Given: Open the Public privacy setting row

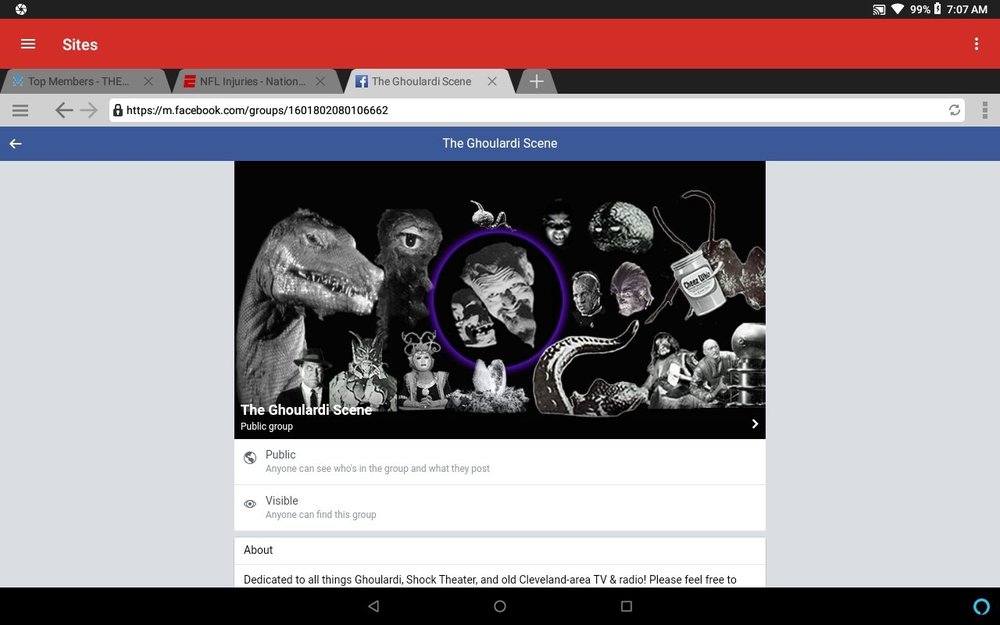Looking at the screenshot, I should pos(499,461).
